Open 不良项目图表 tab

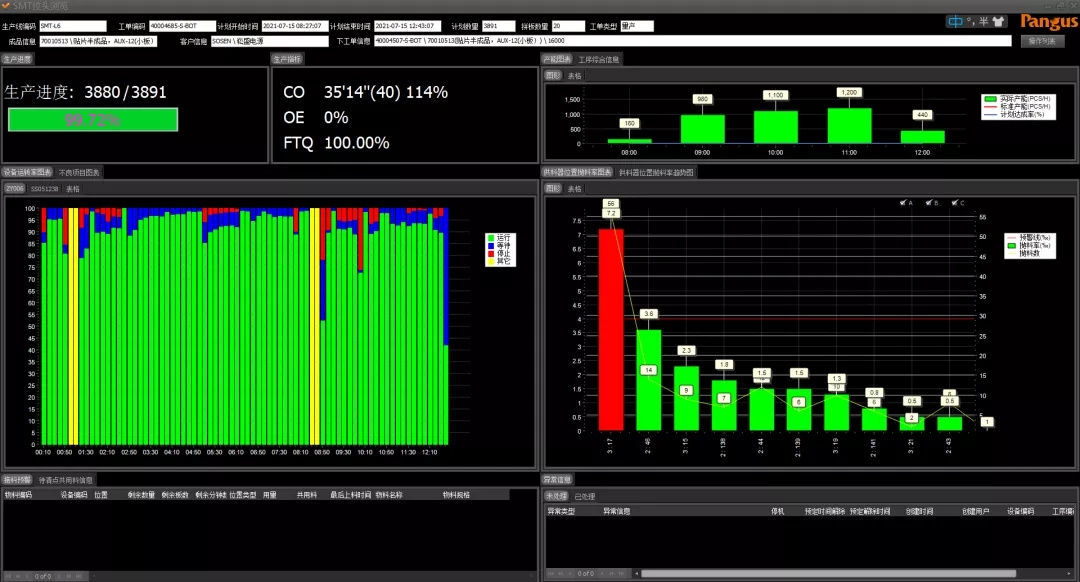(x=81, y=172)
